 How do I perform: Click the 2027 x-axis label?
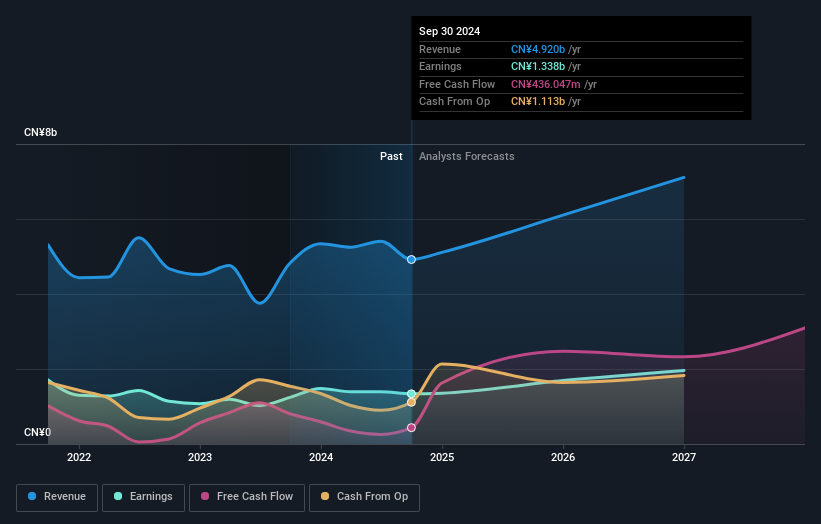684,458
